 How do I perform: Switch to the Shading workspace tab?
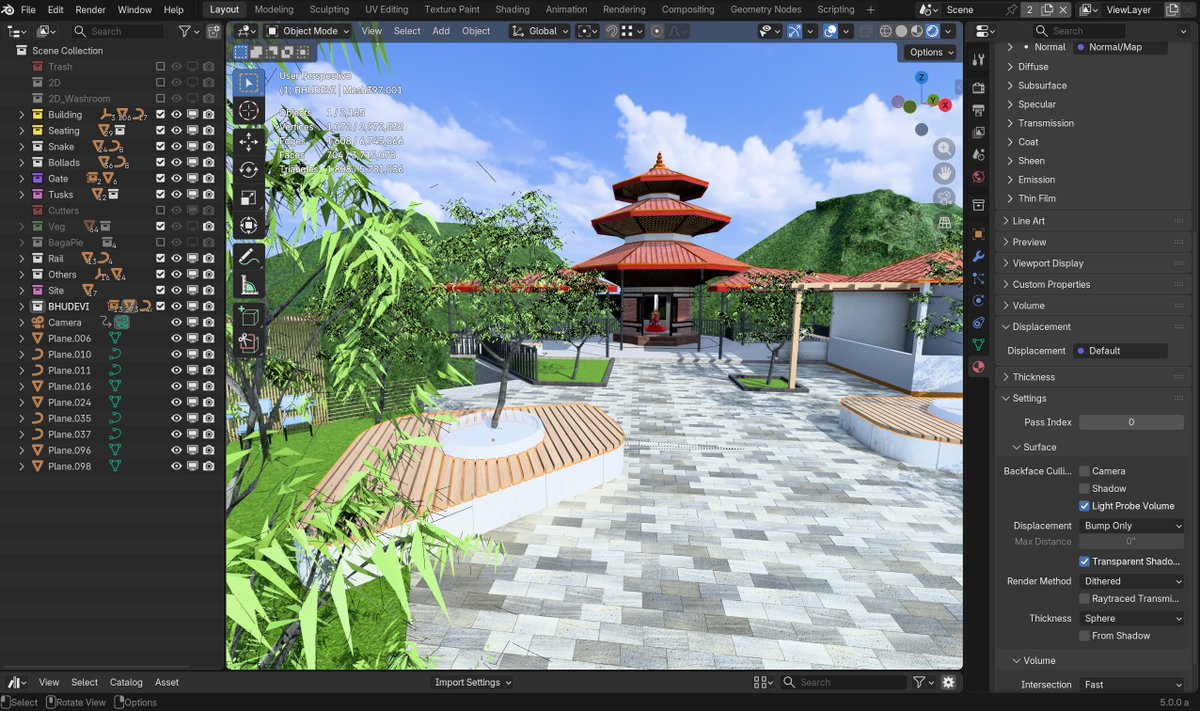pyautogui.click(x=512, y=9)
